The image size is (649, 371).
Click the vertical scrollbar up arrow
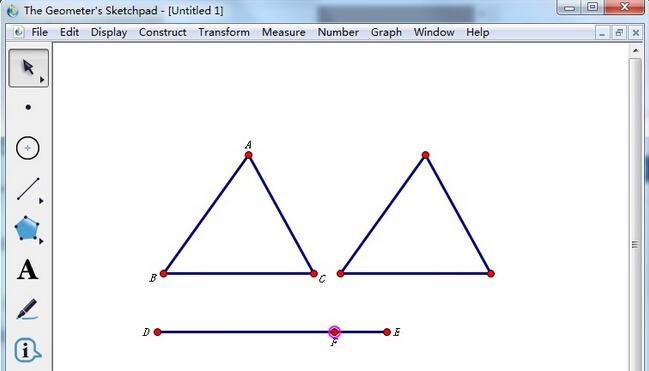tap(635, 51)
